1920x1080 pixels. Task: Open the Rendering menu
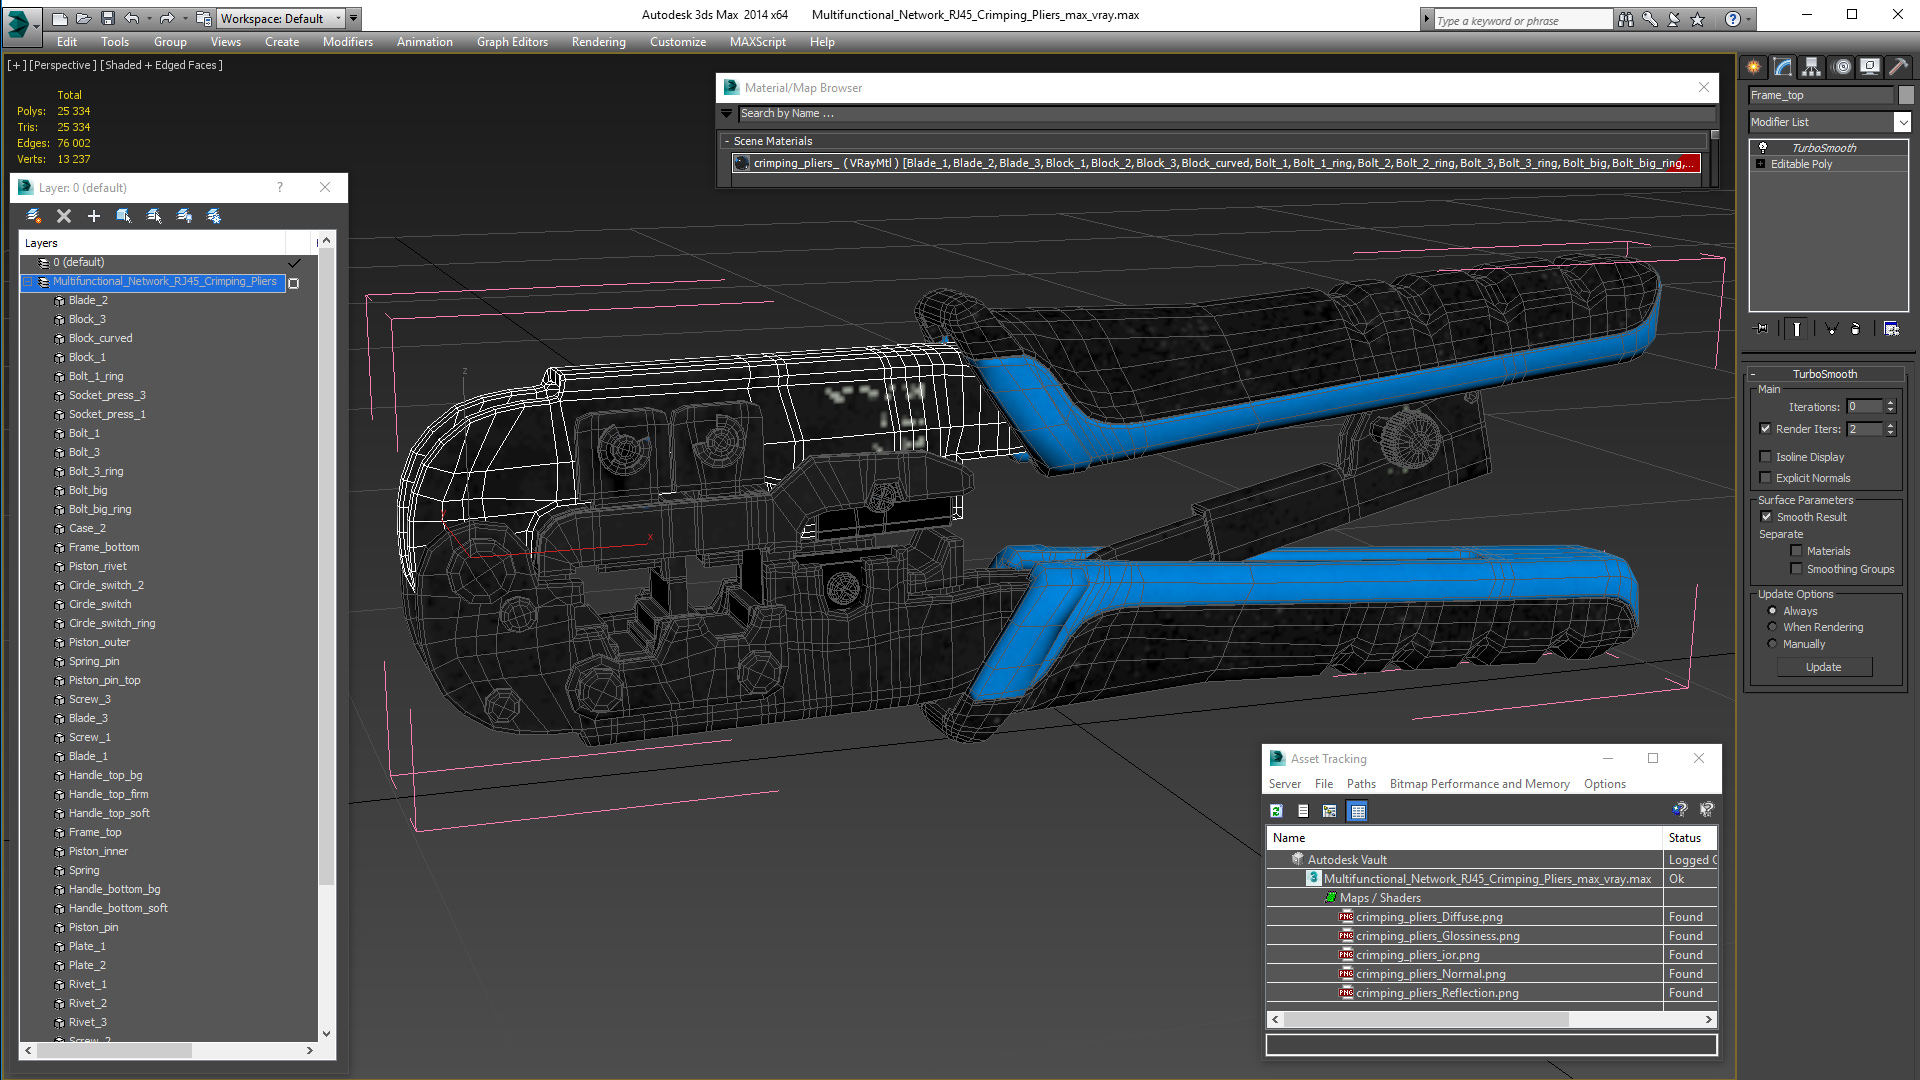tap(598, 42)
